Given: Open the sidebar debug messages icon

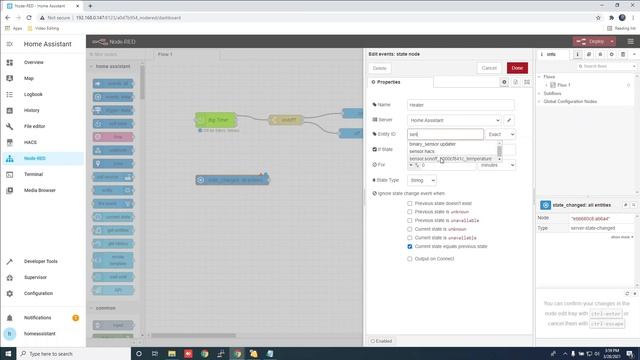Looking at the screenshot, I should (600, 54).
